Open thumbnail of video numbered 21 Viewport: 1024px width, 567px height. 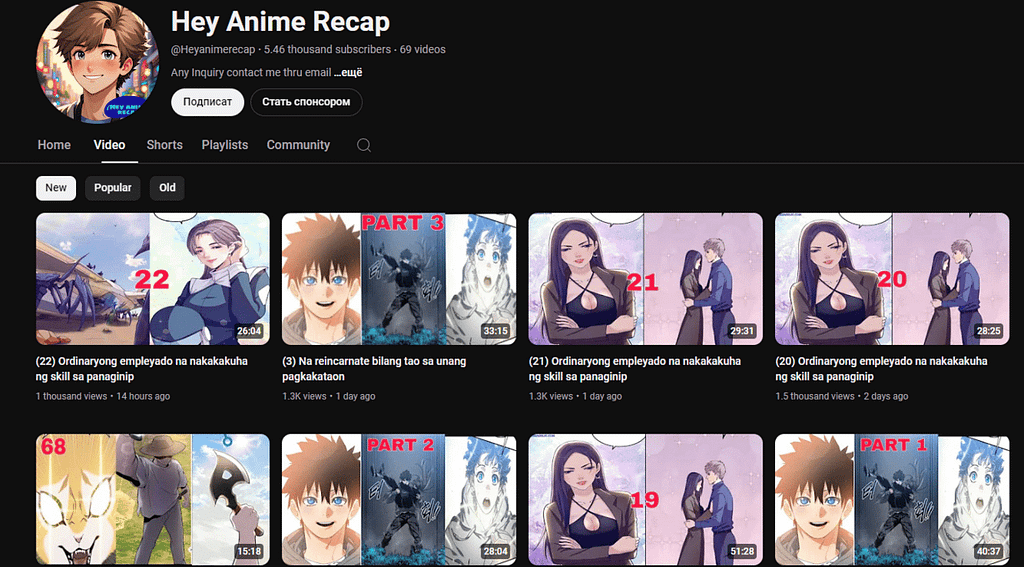tap(645, 279)
